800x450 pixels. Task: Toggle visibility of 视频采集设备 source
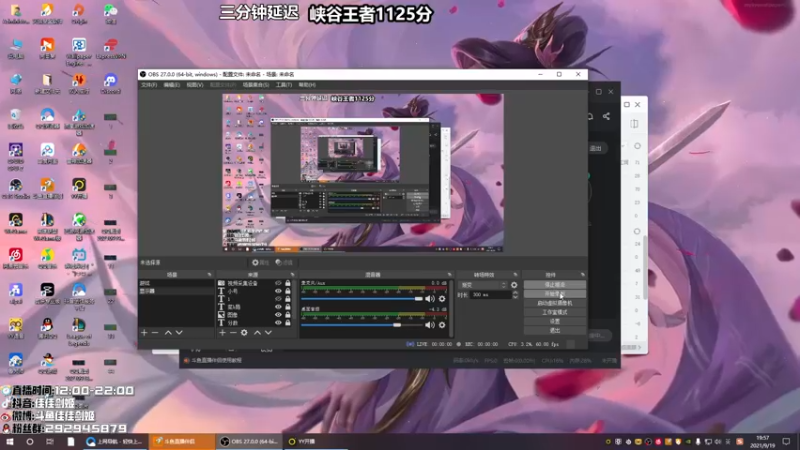tap(278, 283)
